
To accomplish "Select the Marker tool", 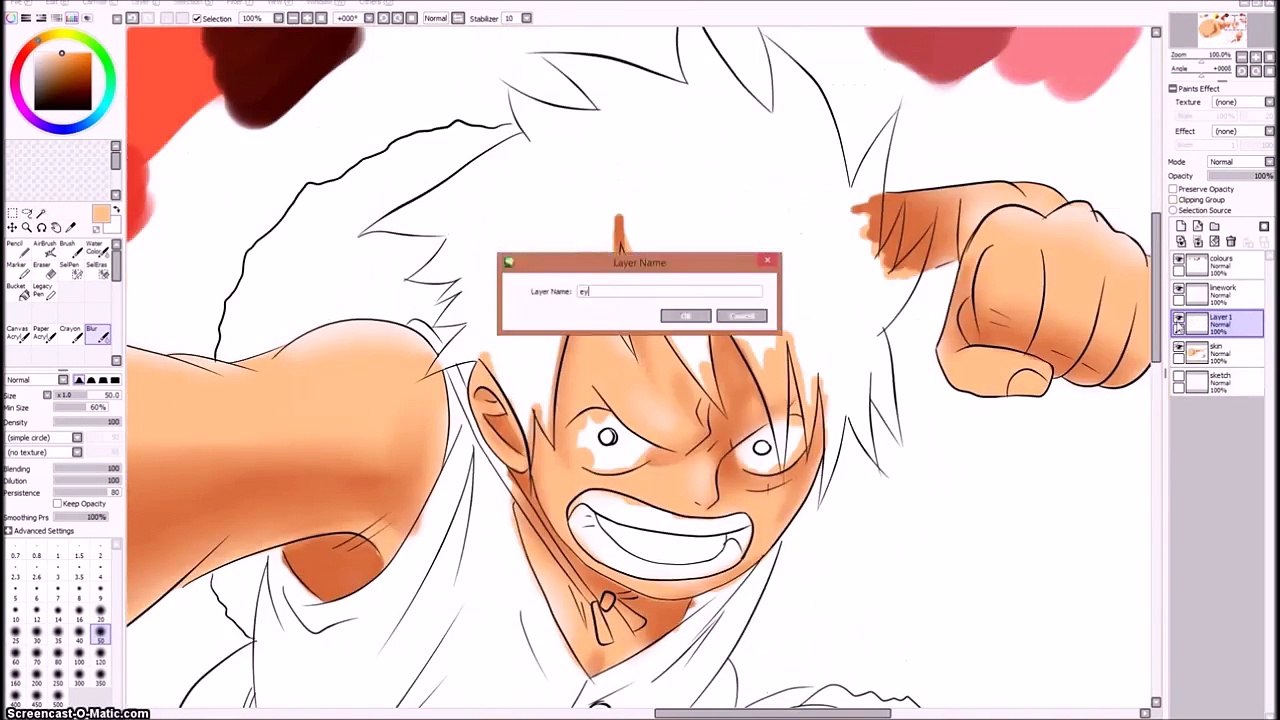I will [x=16, y=271].
